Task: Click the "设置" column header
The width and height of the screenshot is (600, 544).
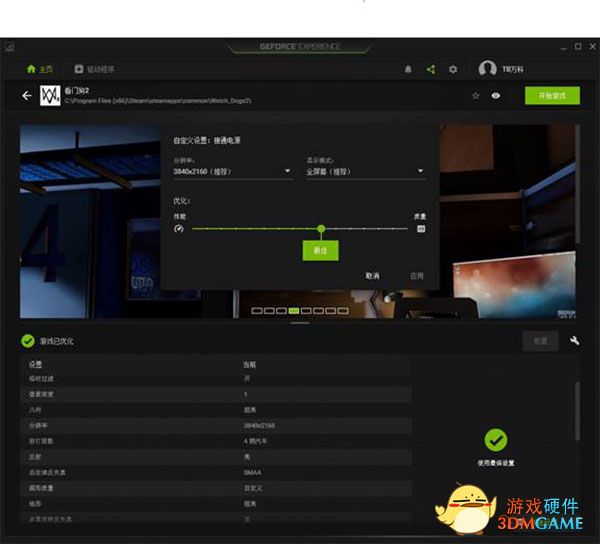Action: (x=36, y=365)
